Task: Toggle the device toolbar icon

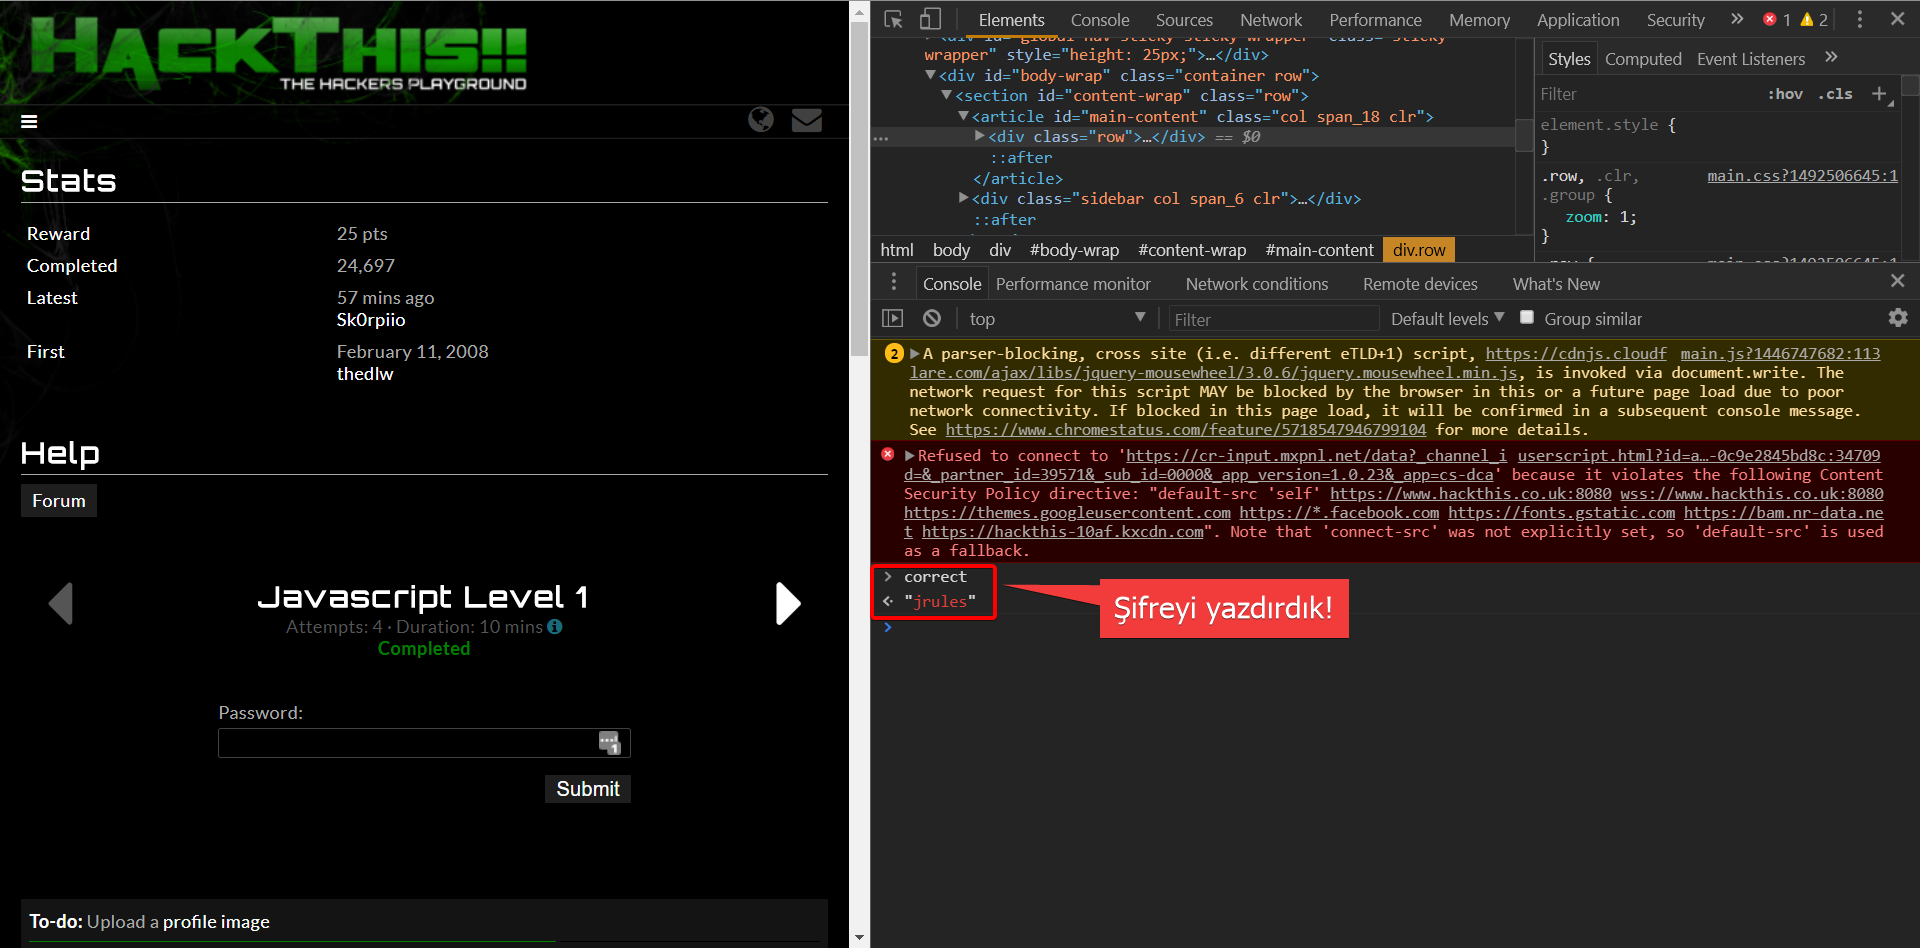Action: (930, 19)
